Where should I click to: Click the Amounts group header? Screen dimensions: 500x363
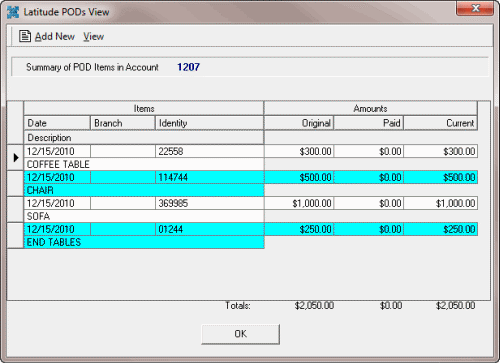(x=371, y=109)
